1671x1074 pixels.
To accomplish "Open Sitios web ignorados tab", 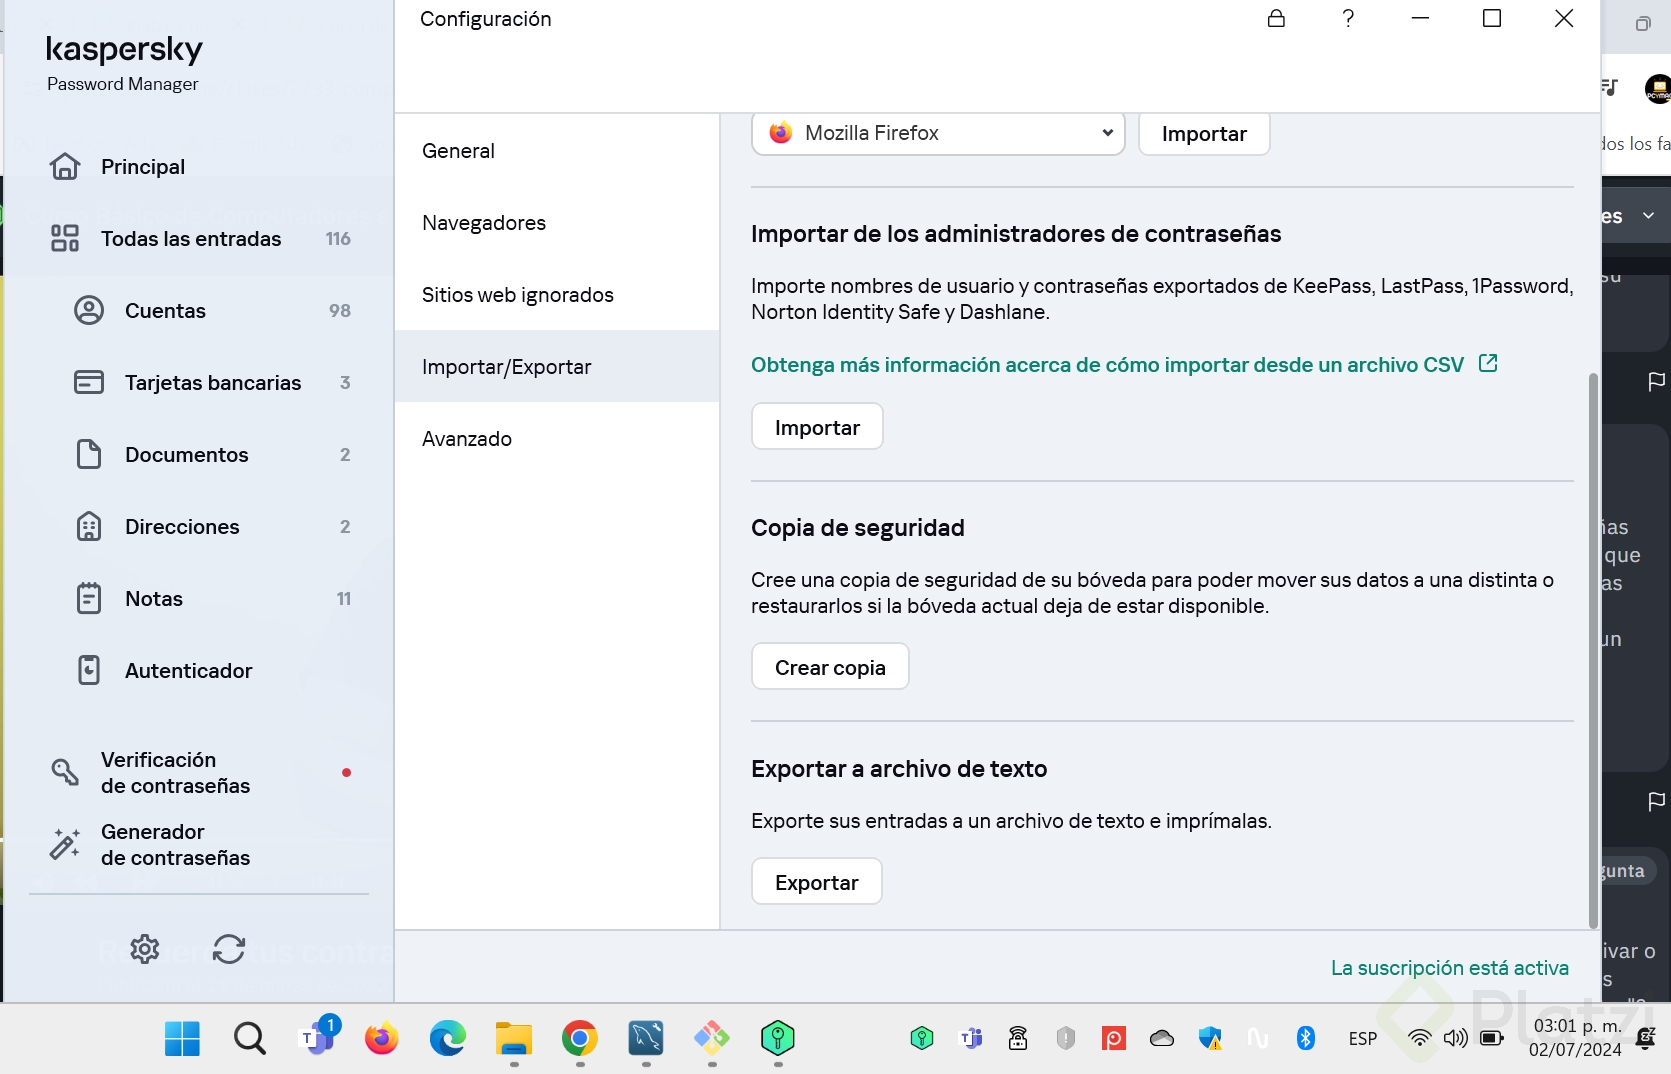I will click(557, 295).
